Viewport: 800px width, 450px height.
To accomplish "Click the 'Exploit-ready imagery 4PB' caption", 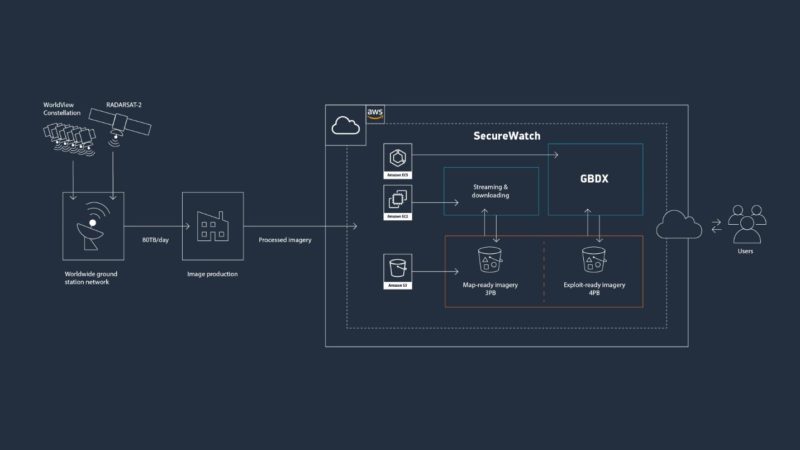I will (x=594, y=289).
